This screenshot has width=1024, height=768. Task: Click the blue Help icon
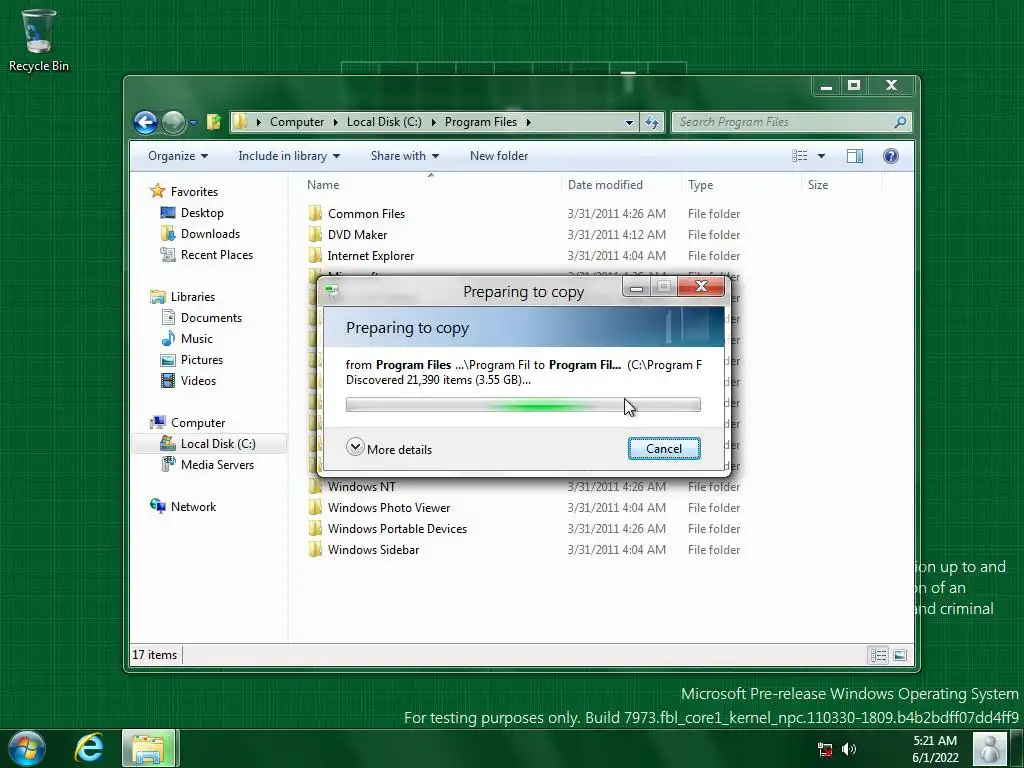point(891,156)
